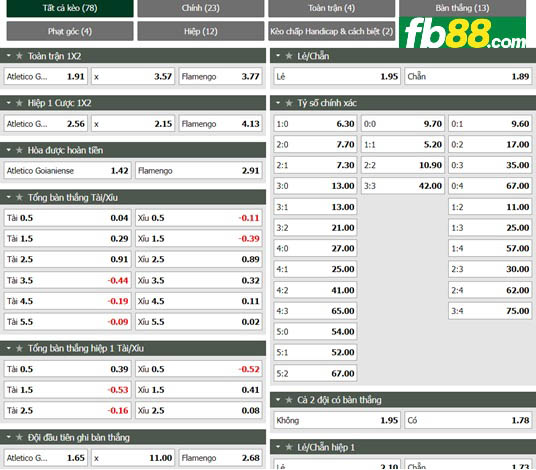Bet Atletico G. first scorer at 1.65
The height and width of the screenshot is (470, 536).
pos(45,458)
